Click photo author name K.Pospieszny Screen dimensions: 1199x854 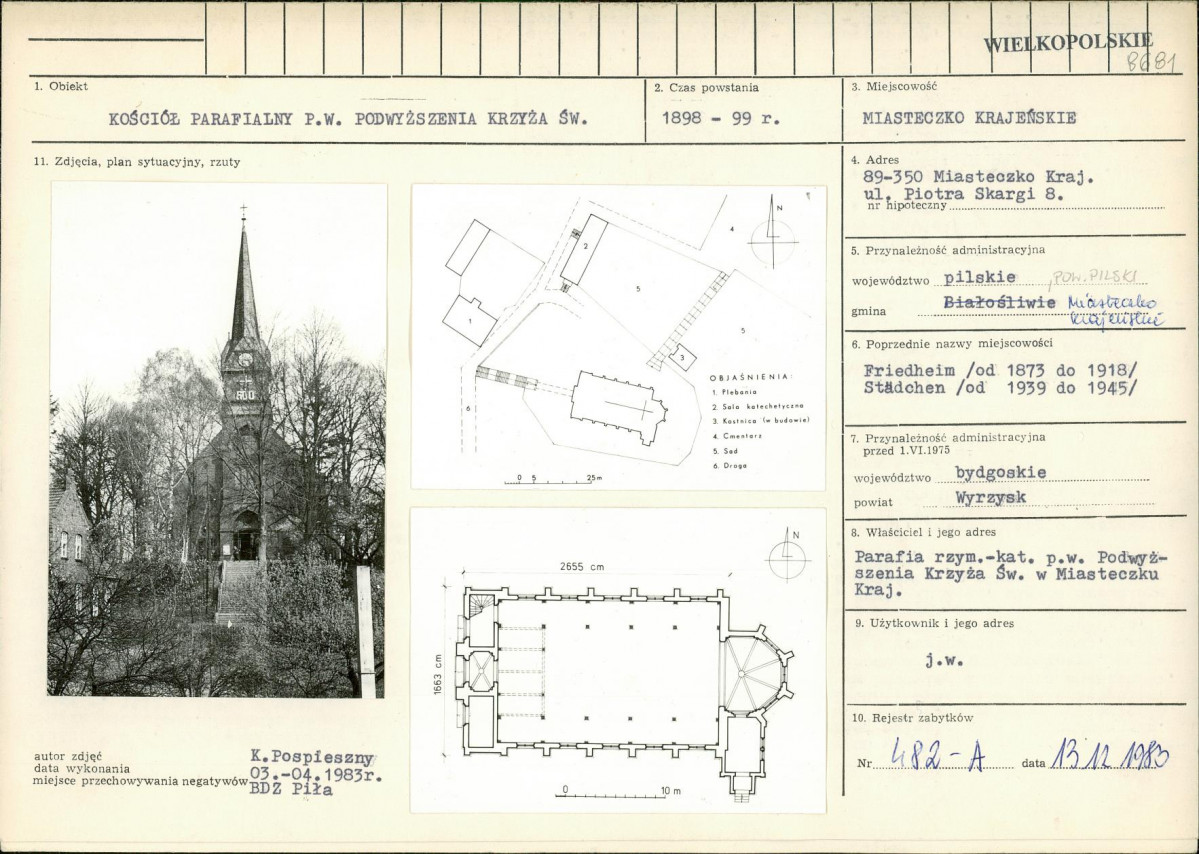coord(312,760)
